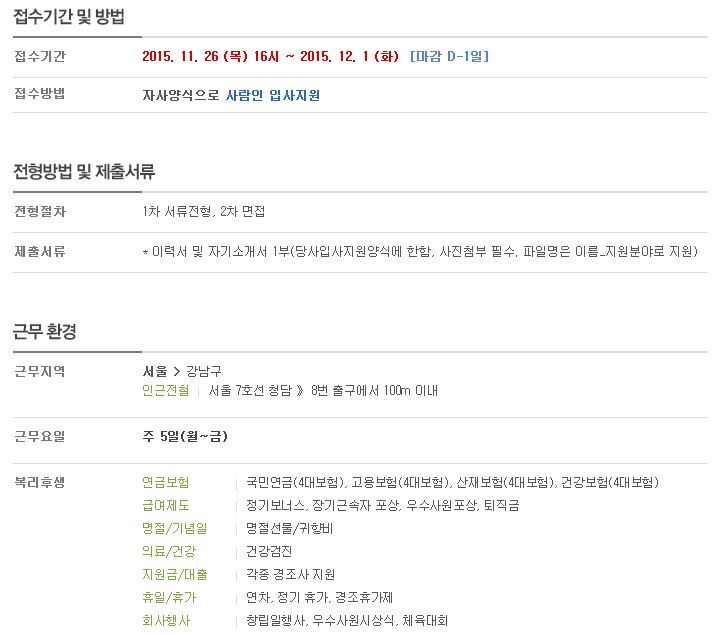This screenshot has width=714, height=635.
Task: Click the double chevron after 청담
Action: click(x=300, y=391)
